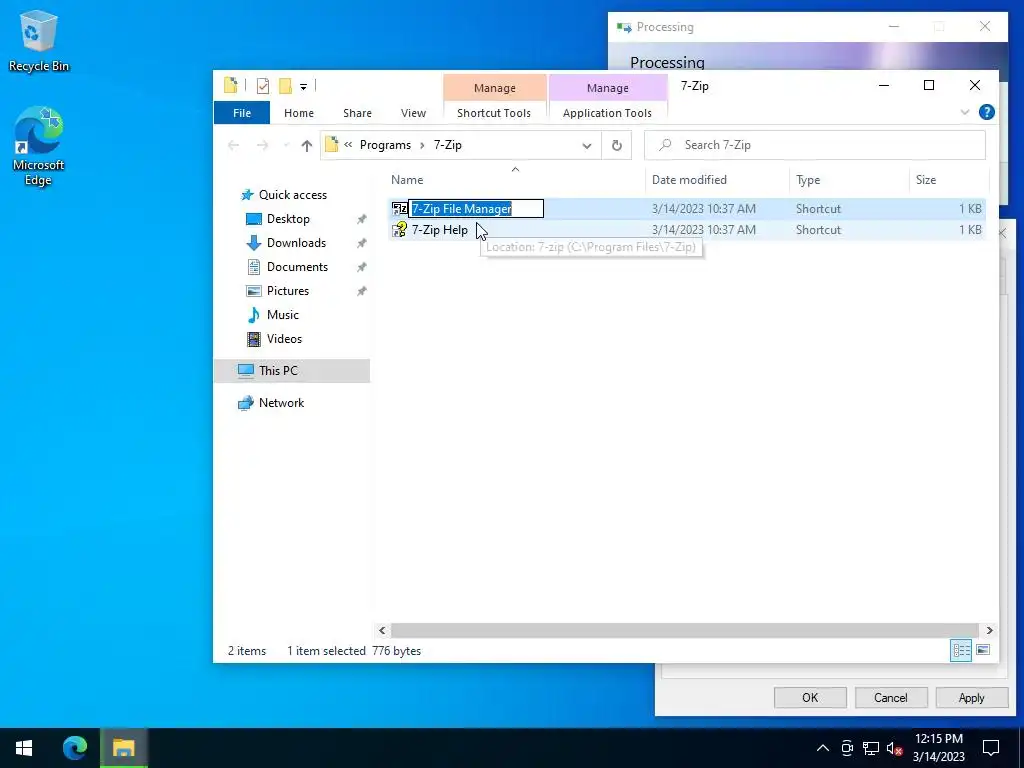Click the horizontal scrollbar left arrow

point(382,630)
